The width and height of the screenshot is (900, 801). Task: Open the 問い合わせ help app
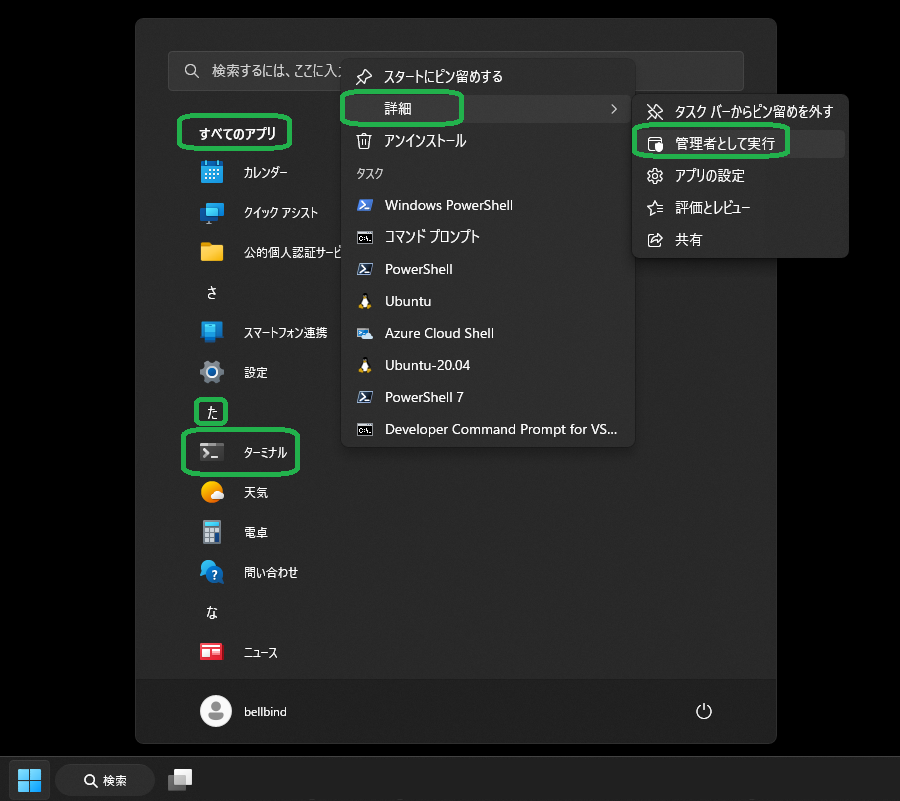point(248,572)
